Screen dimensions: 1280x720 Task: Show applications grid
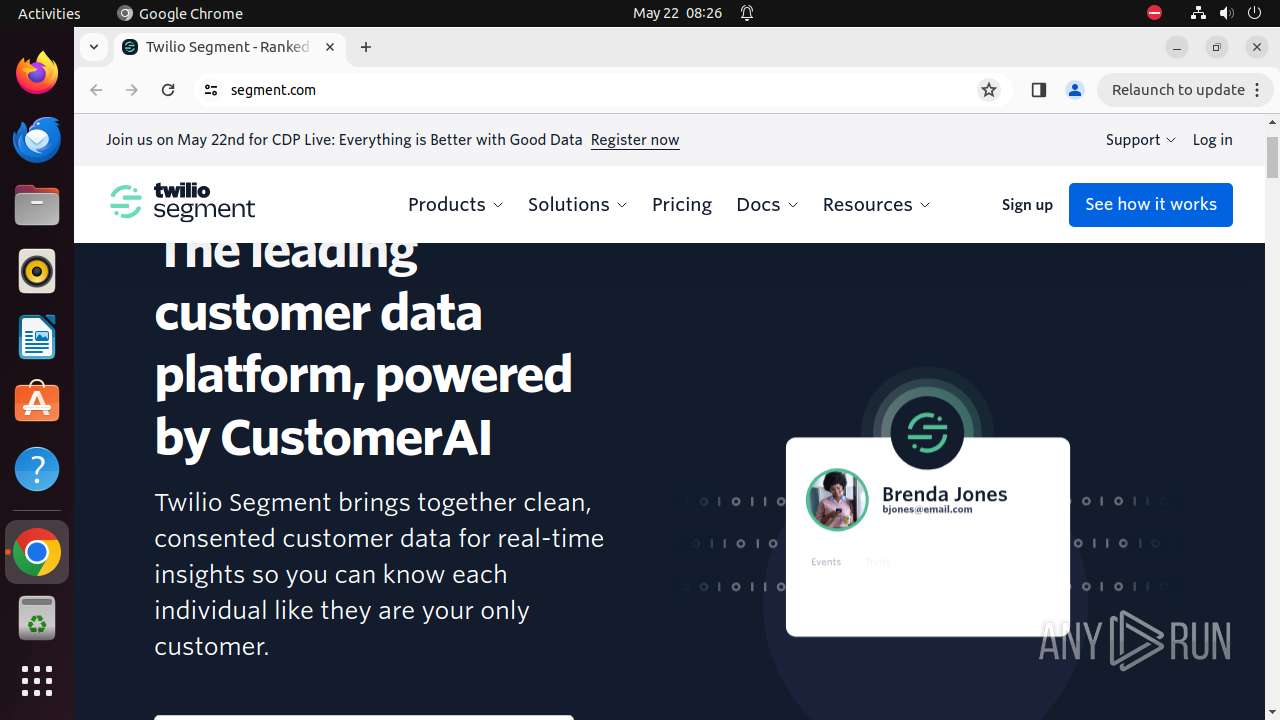point(37,682)
